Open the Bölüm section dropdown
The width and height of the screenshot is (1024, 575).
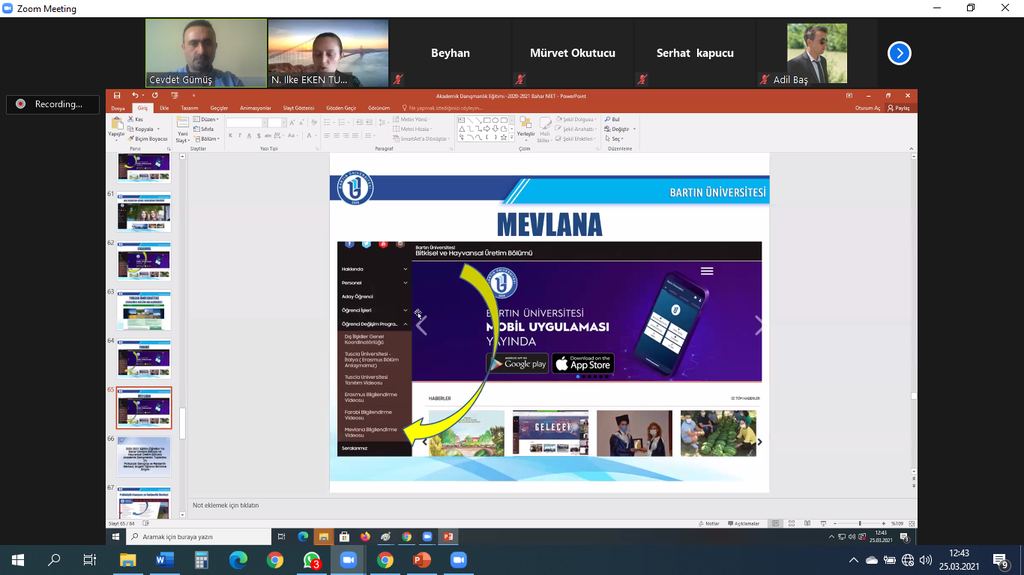(207, 139)
